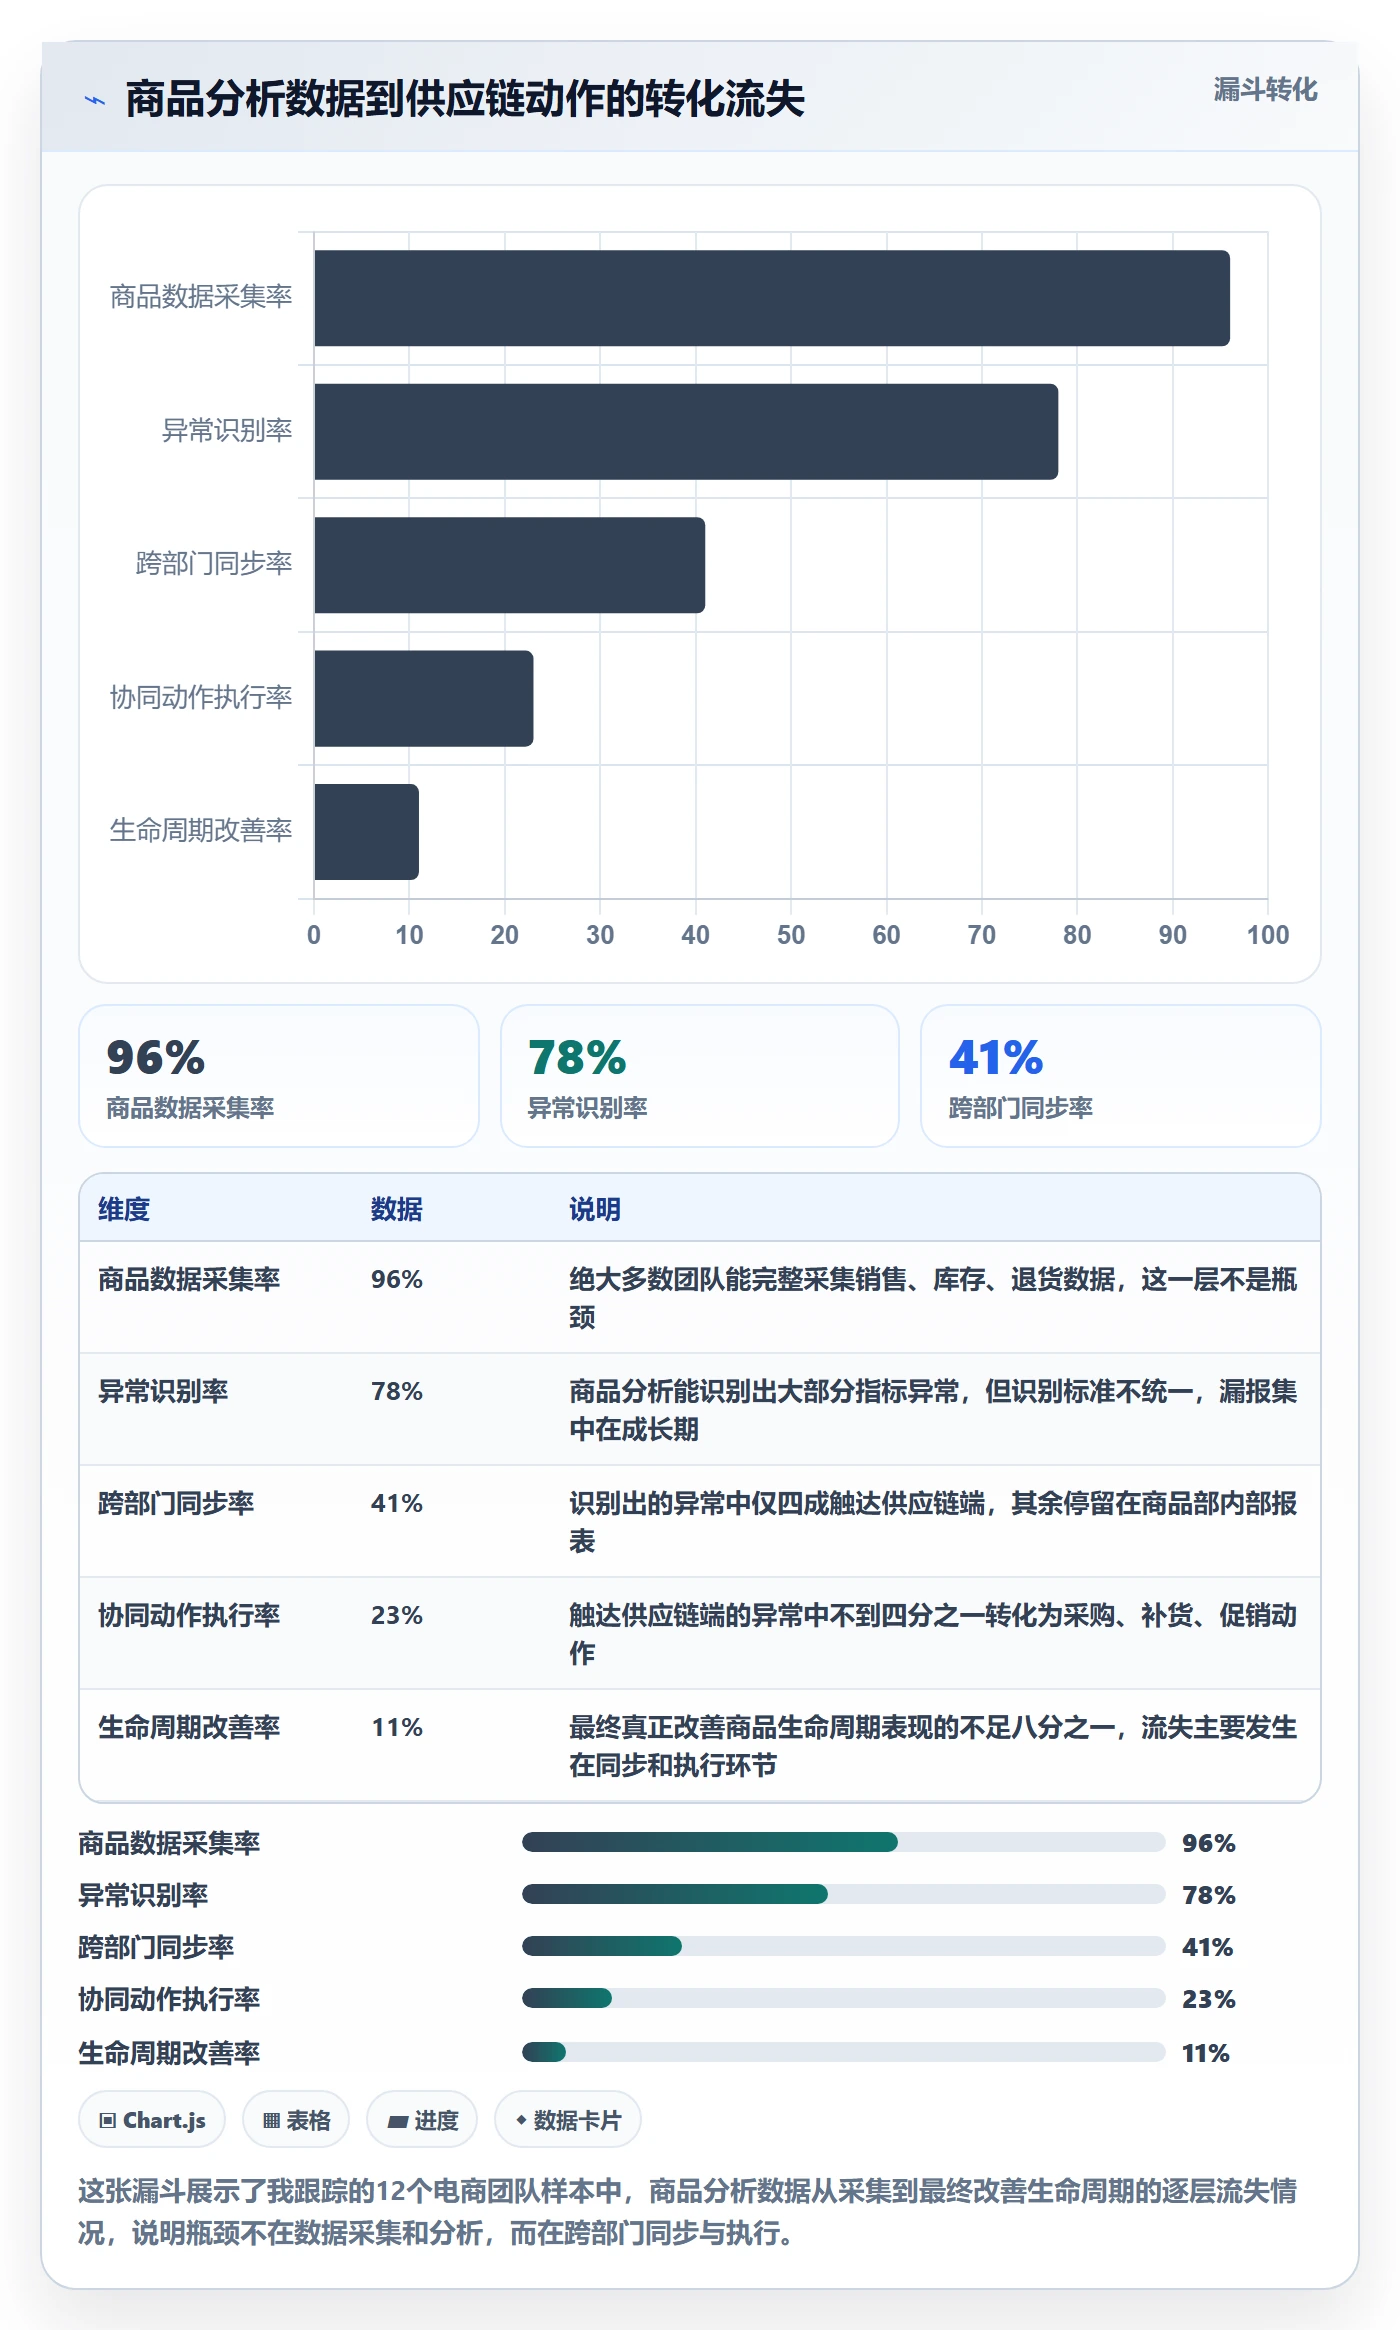Click the 跨部门同步率 progress bar

coord(844,1946)
